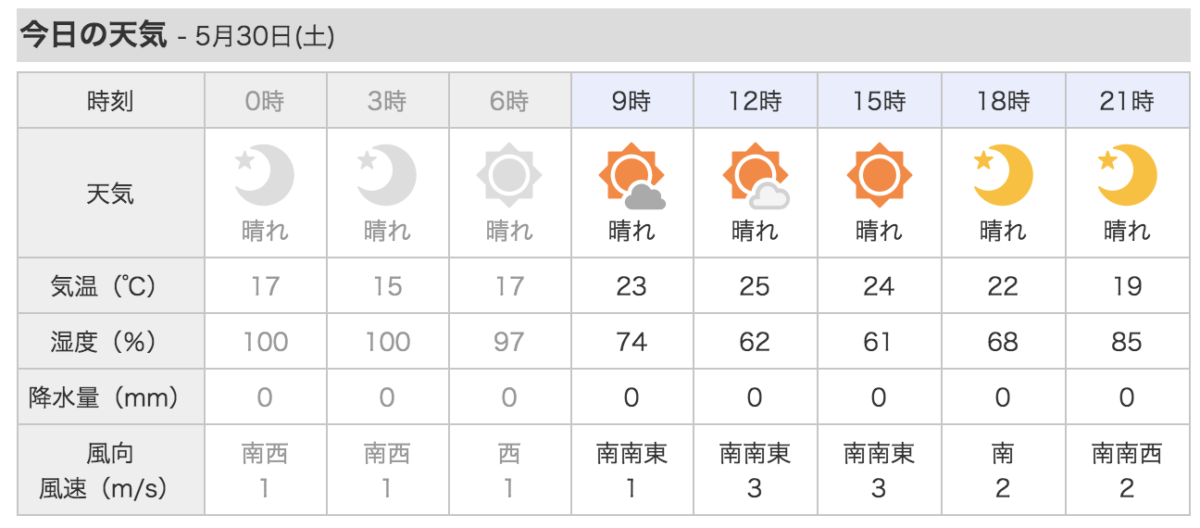Click the 天気 row label
Image resolution: width=1200 pixels, height=528 pixels.
point(111,192)
